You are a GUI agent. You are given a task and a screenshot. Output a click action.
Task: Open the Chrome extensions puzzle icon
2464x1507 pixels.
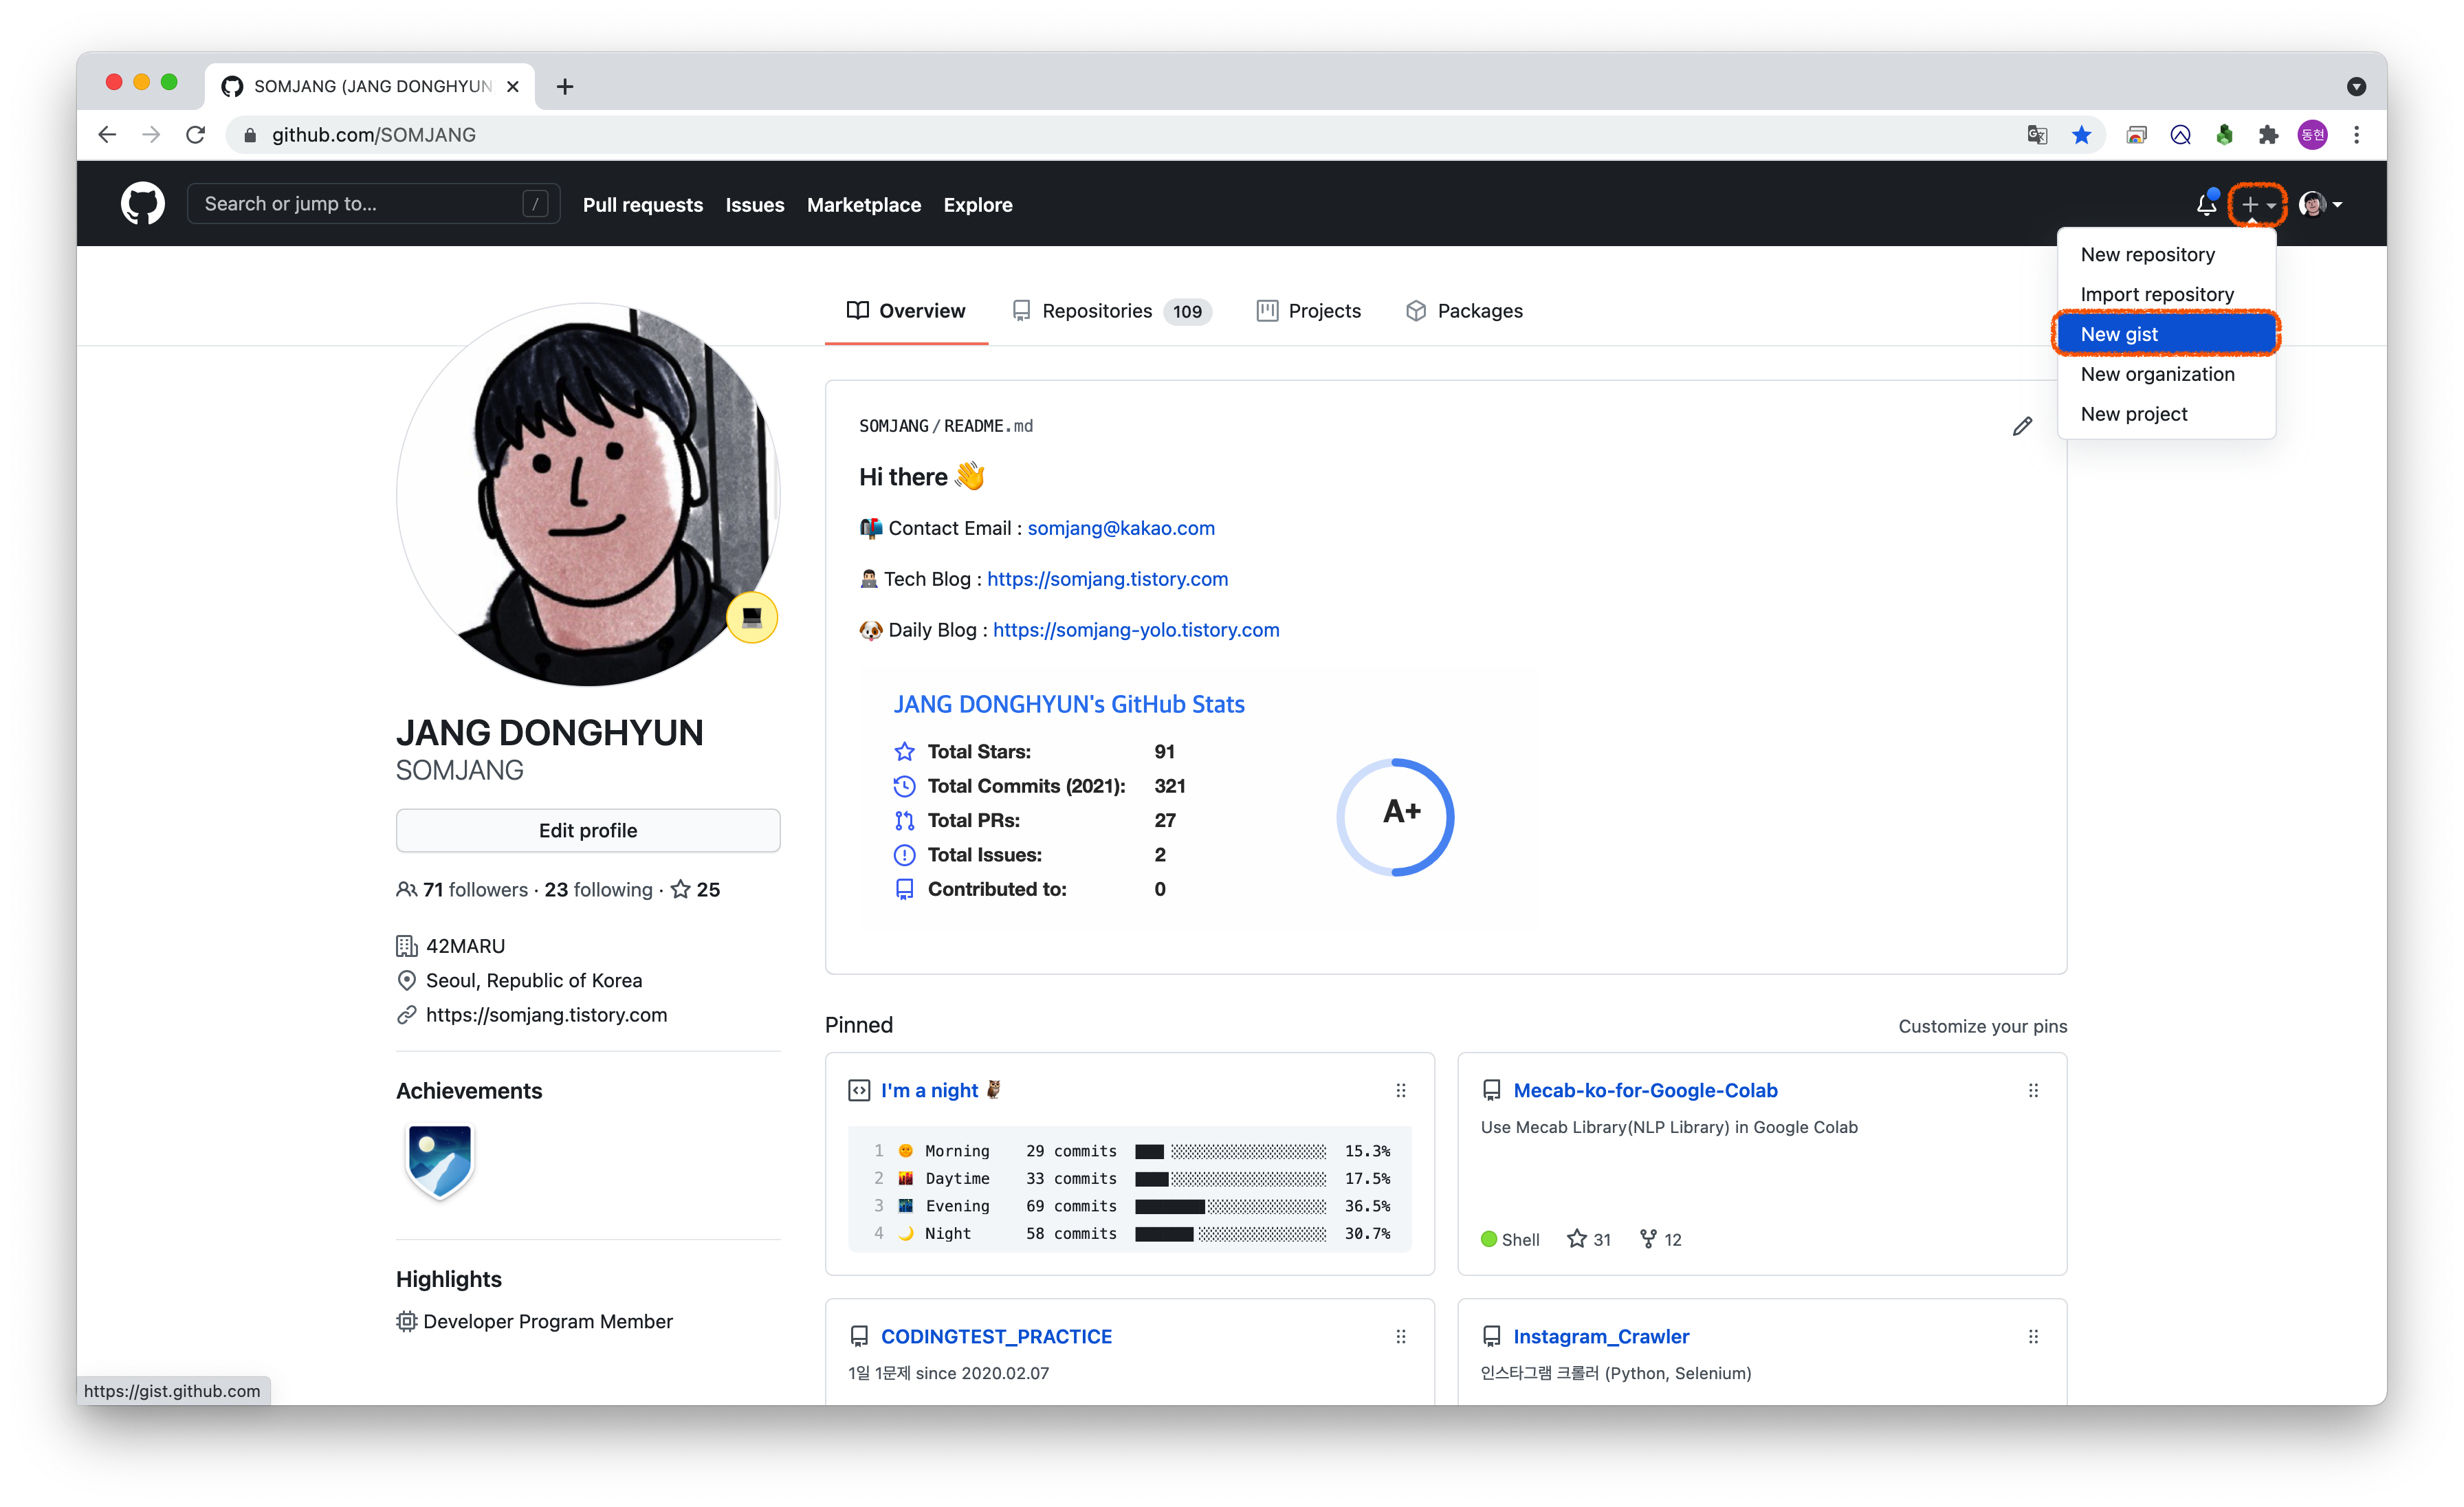point(2268,135)
